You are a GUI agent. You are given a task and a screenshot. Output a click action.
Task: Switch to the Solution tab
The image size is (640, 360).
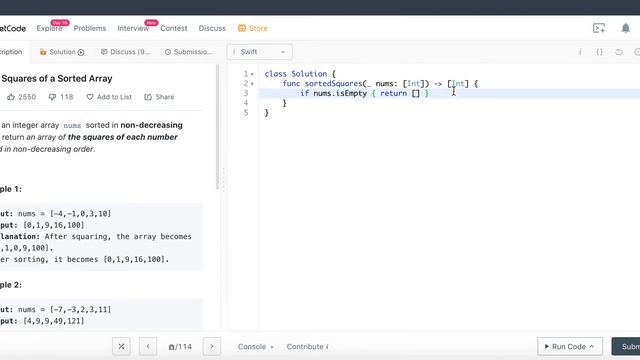pos(62,52)
